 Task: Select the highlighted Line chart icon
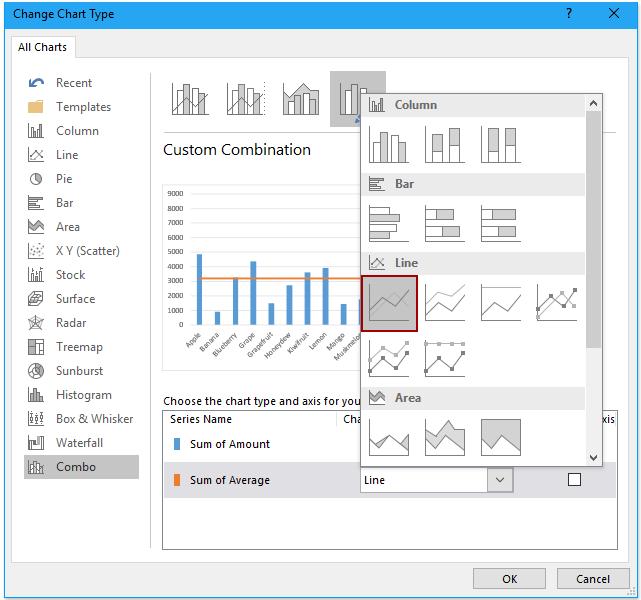click(x=389, y=303)
